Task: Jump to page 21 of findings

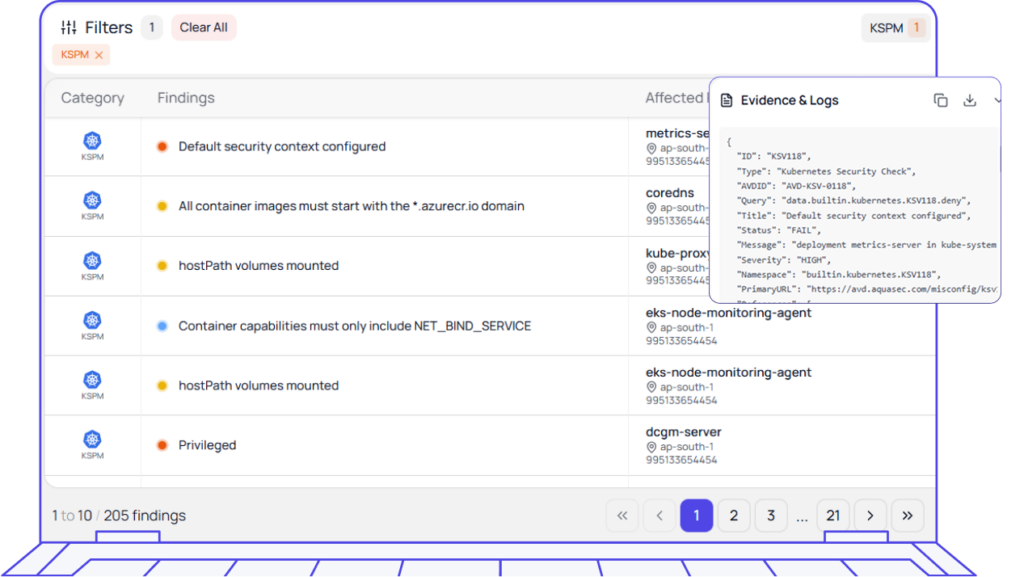Action: click(x=832, y=516)
